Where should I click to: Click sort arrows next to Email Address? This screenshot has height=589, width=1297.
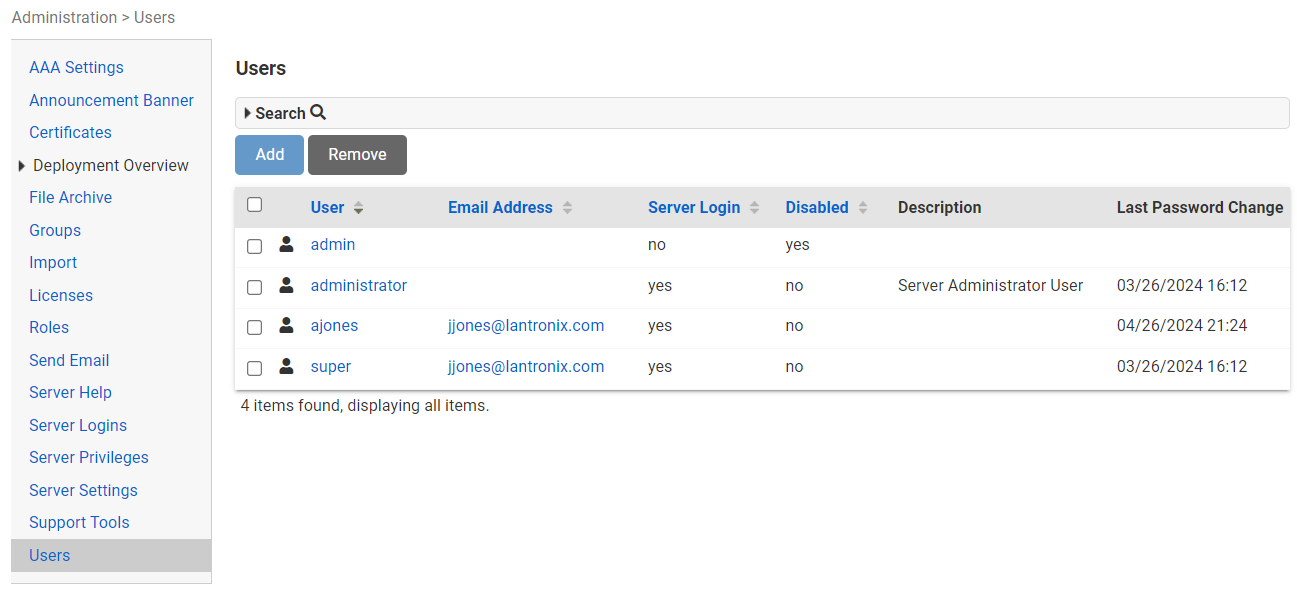pos(567,208)
